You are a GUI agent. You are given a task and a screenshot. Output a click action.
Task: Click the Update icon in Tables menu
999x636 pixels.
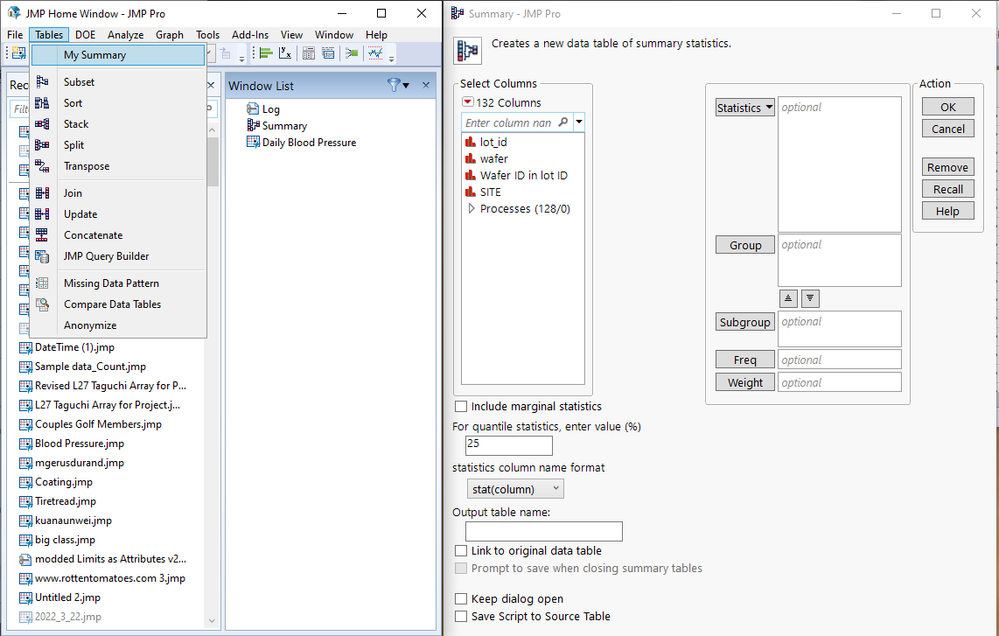(x=42, y=213)
